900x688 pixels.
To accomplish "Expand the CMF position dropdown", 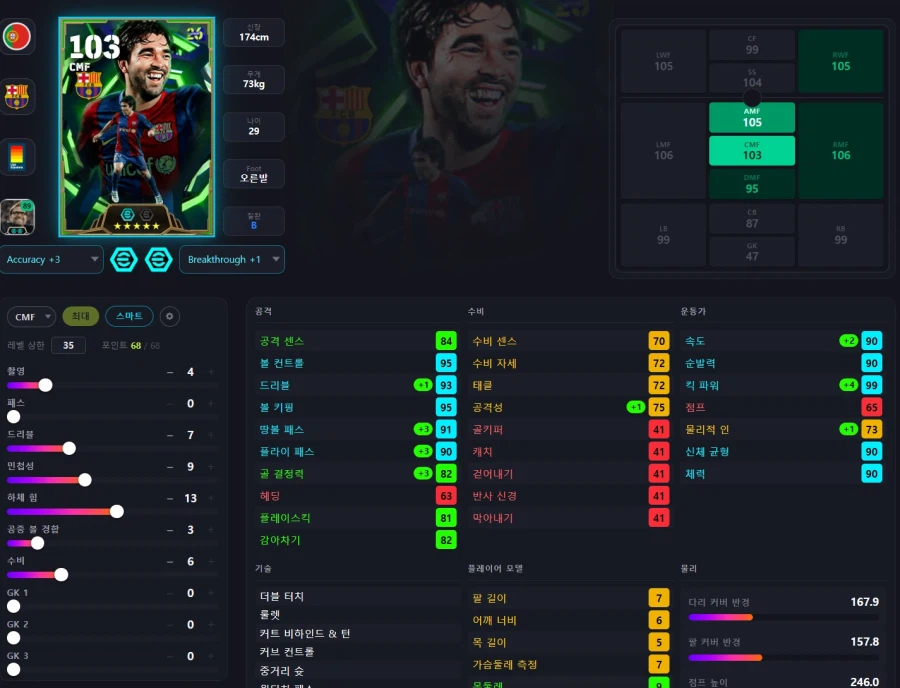I will (32, 317).
